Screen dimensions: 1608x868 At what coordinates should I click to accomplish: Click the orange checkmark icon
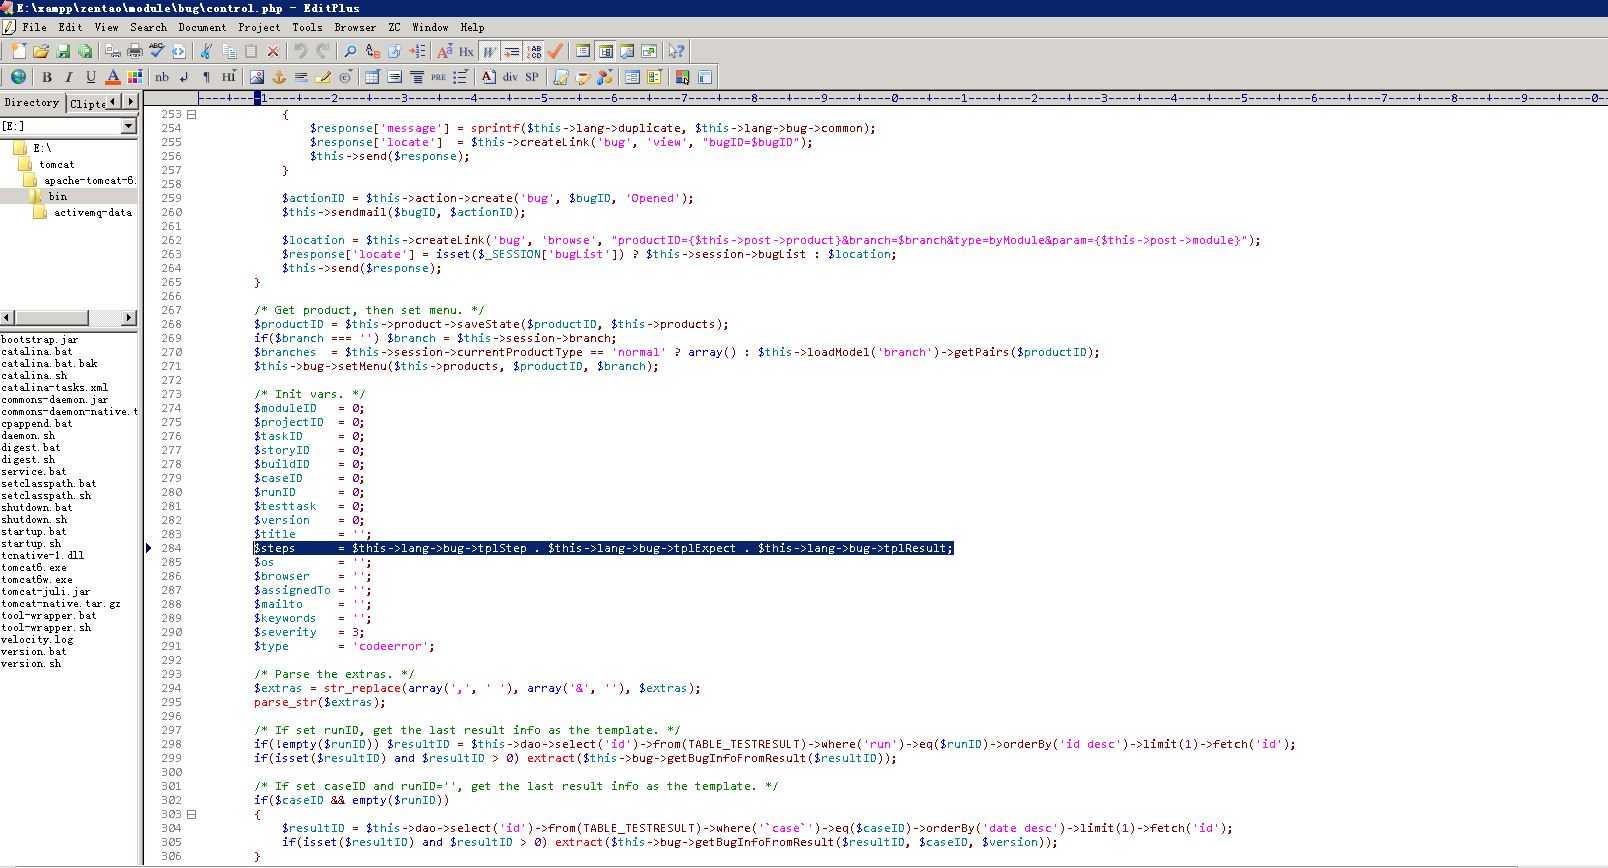click(x=555, y=51)
